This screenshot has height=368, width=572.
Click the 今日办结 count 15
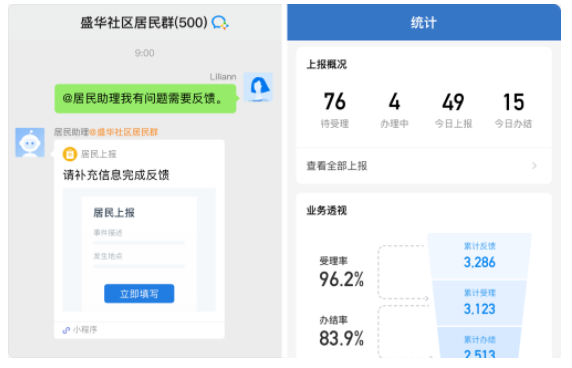[x=513, y=101]
